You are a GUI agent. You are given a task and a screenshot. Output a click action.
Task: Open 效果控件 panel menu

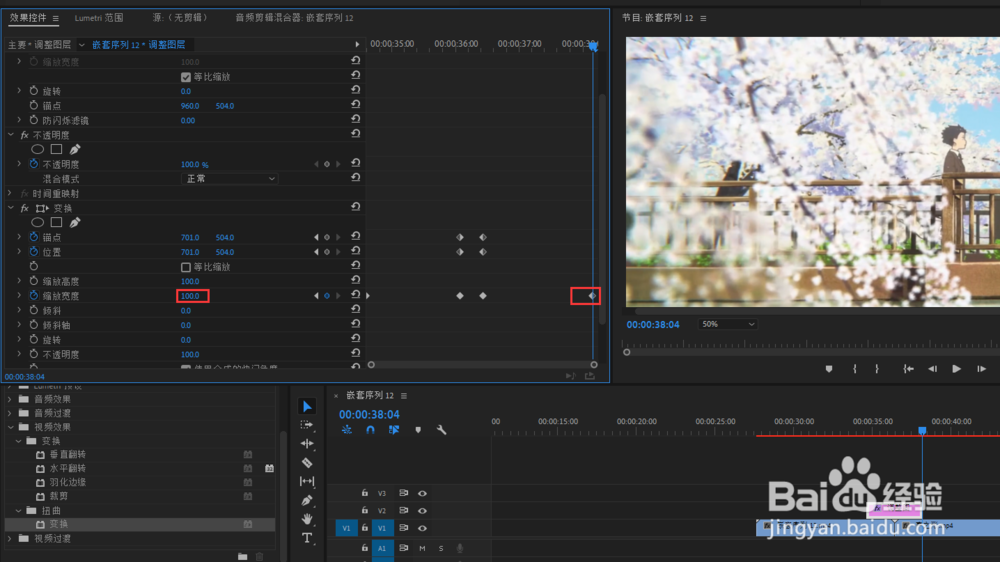(55, 18)
